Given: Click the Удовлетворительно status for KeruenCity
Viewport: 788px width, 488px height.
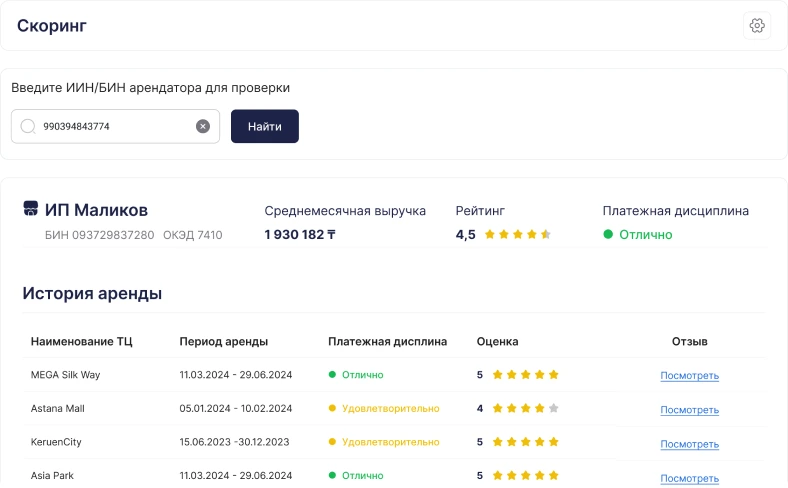Looking at the screenshot, I should coord(390,442).
